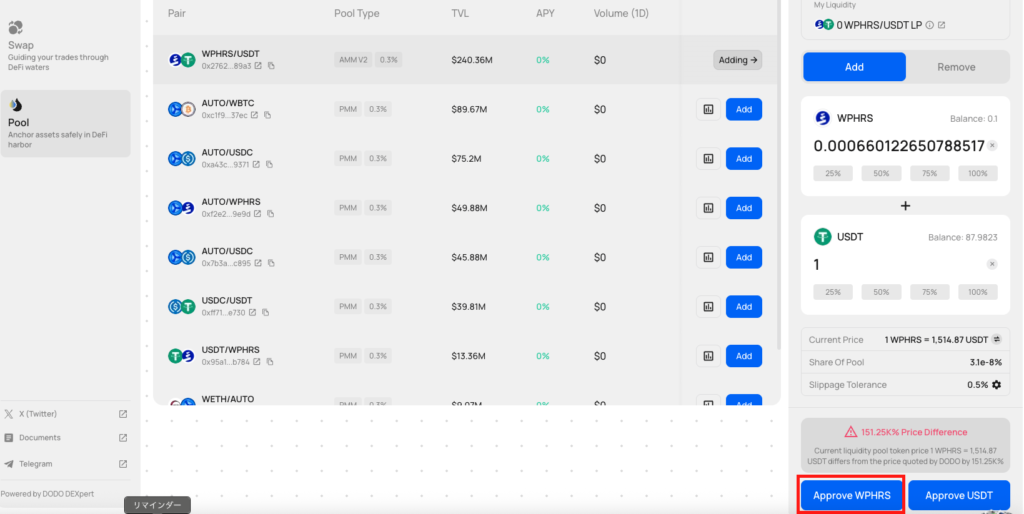Image resolution: width=1024 pixels, height=514 pixels.
Task: Copy the USDT/WPHRS pool address
Action: pyautogui.click(x=271, y=362)
